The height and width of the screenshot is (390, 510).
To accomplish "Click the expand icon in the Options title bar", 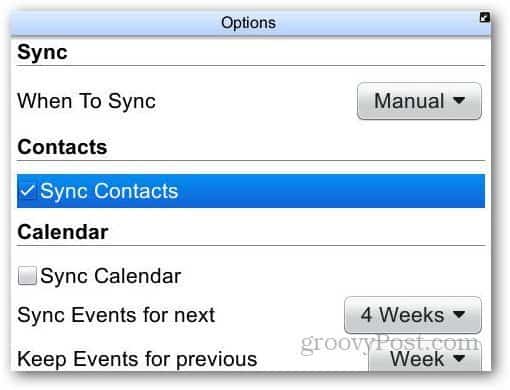I will [484, 17].
